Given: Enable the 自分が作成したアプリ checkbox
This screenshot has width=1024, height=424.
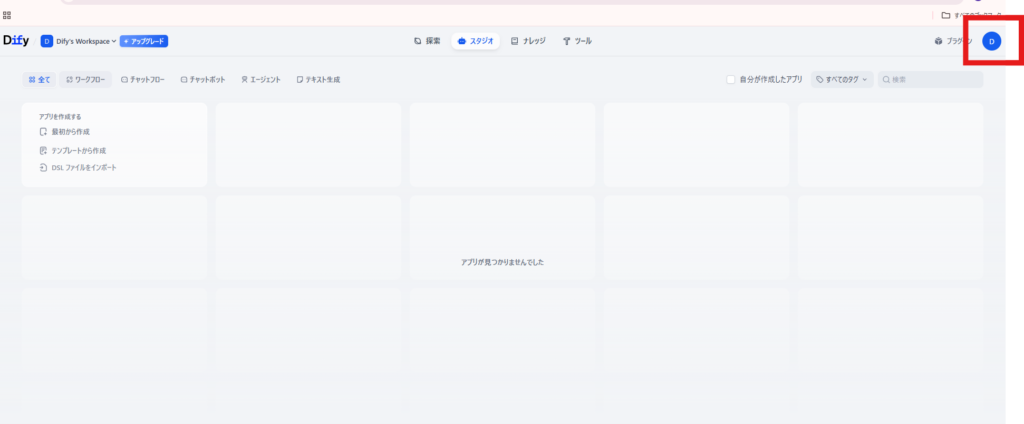Looking at the screenshot, I should [731, 79].
